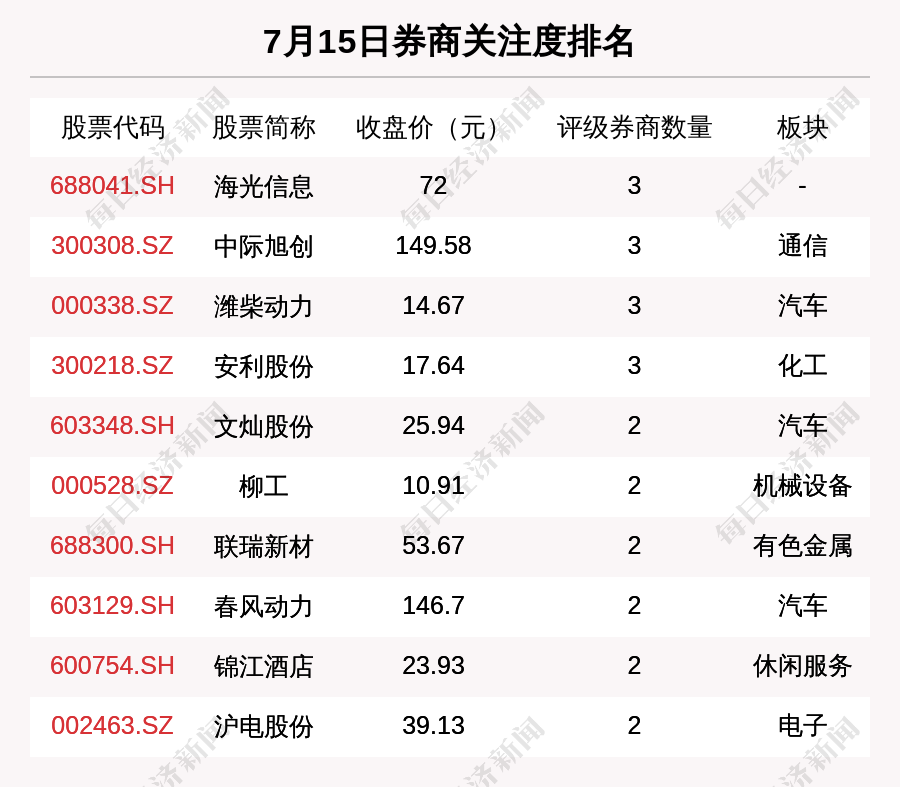Select stock code 600754.SH
Image resolution: width=900 pixels, height=787 pixels.
tap(112, 666)
